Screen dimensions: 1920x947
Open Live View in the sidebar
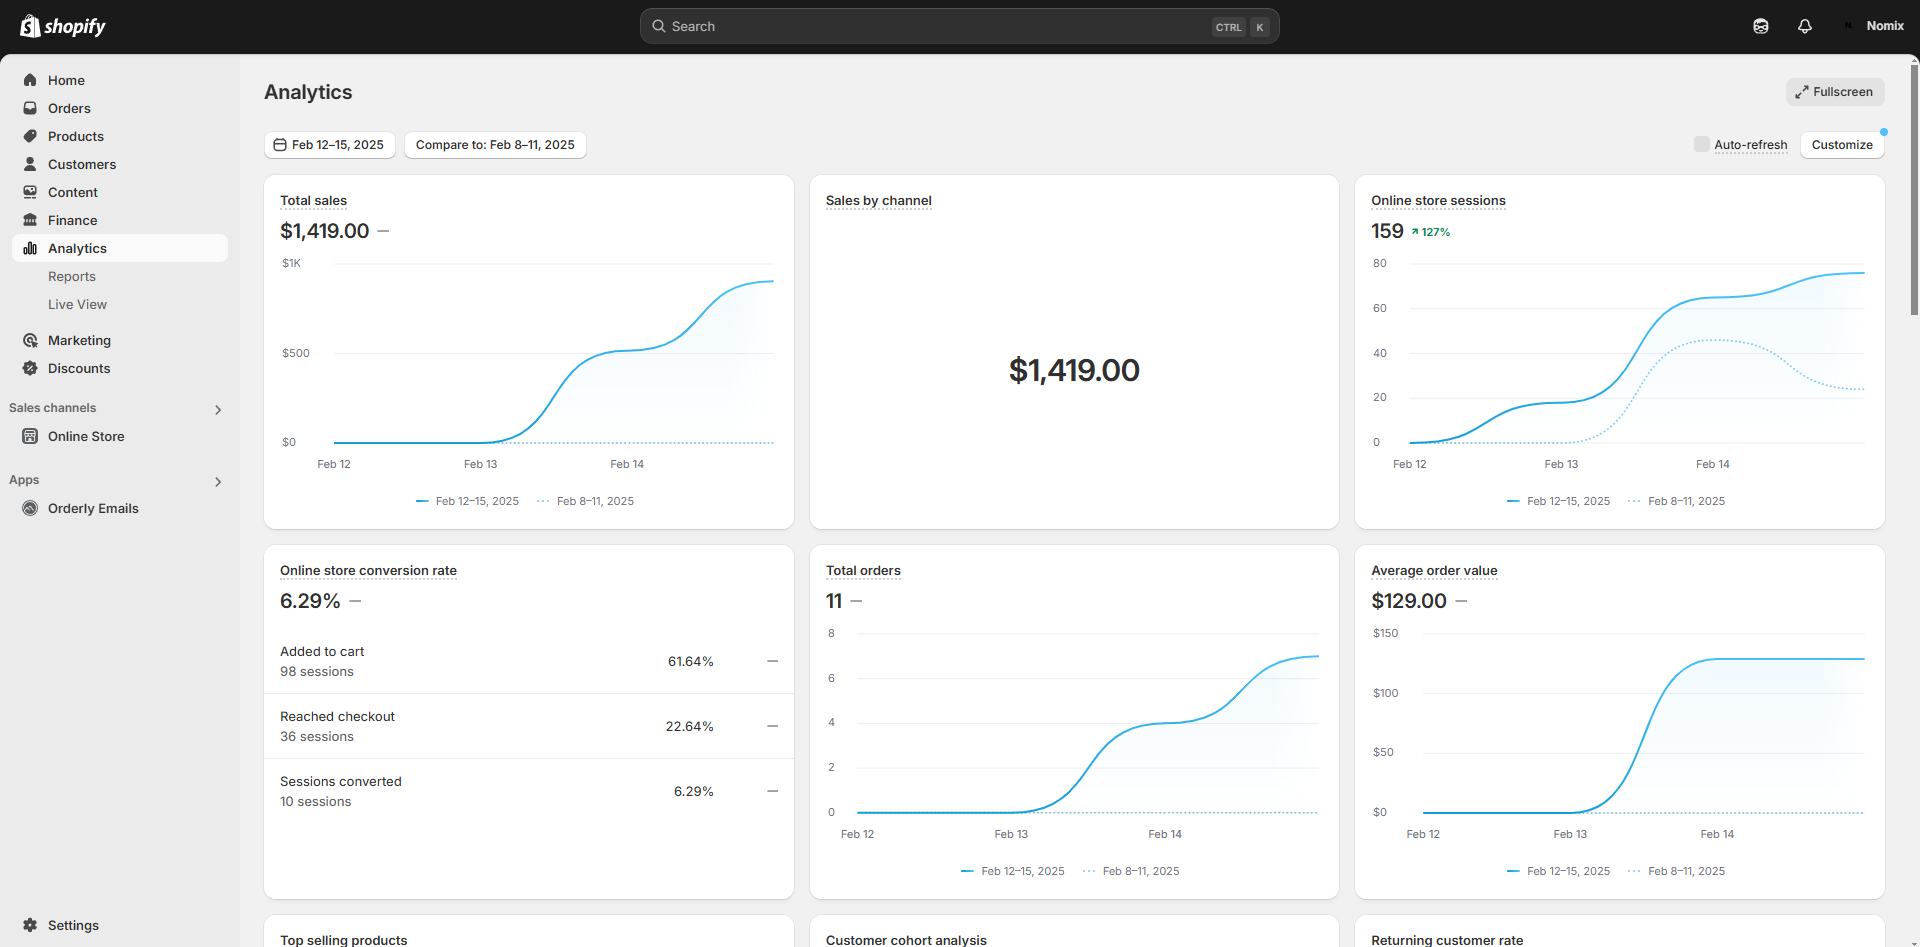[77, 304]
